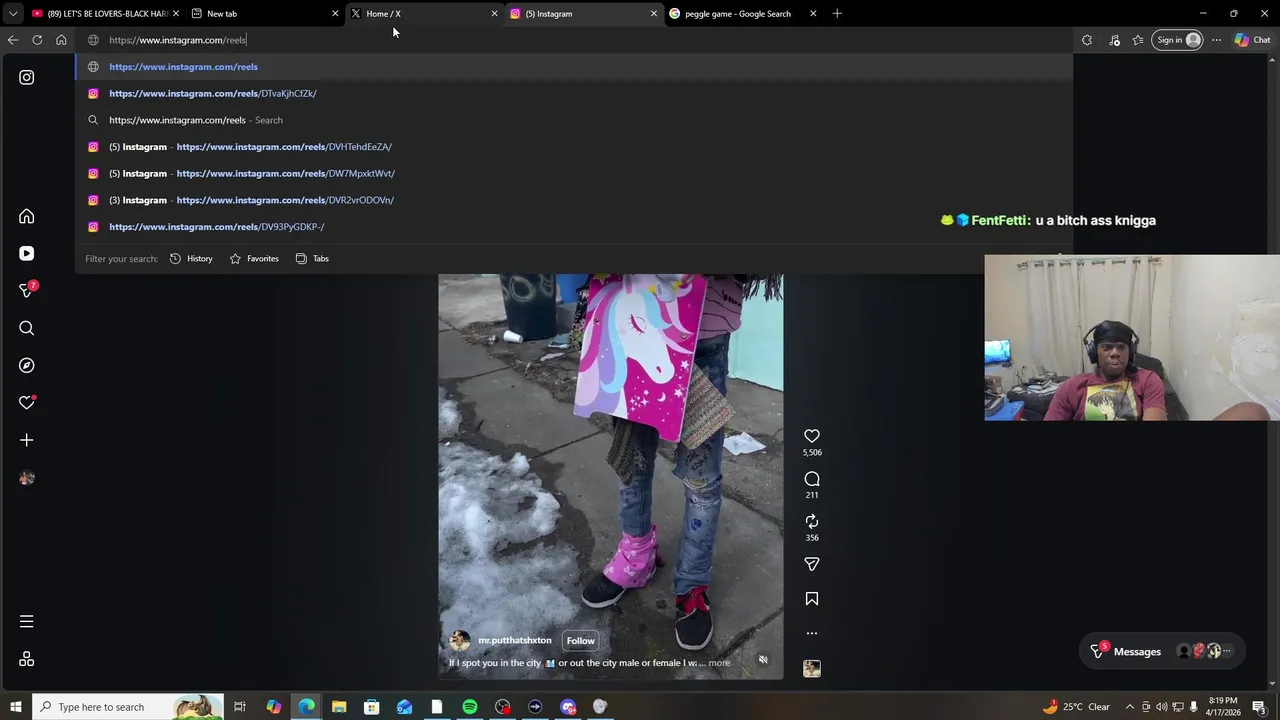Viewport: 1280px width, 720px height.
Task: Open the Meta apps grid icon
Action: (x=27, y=659)
